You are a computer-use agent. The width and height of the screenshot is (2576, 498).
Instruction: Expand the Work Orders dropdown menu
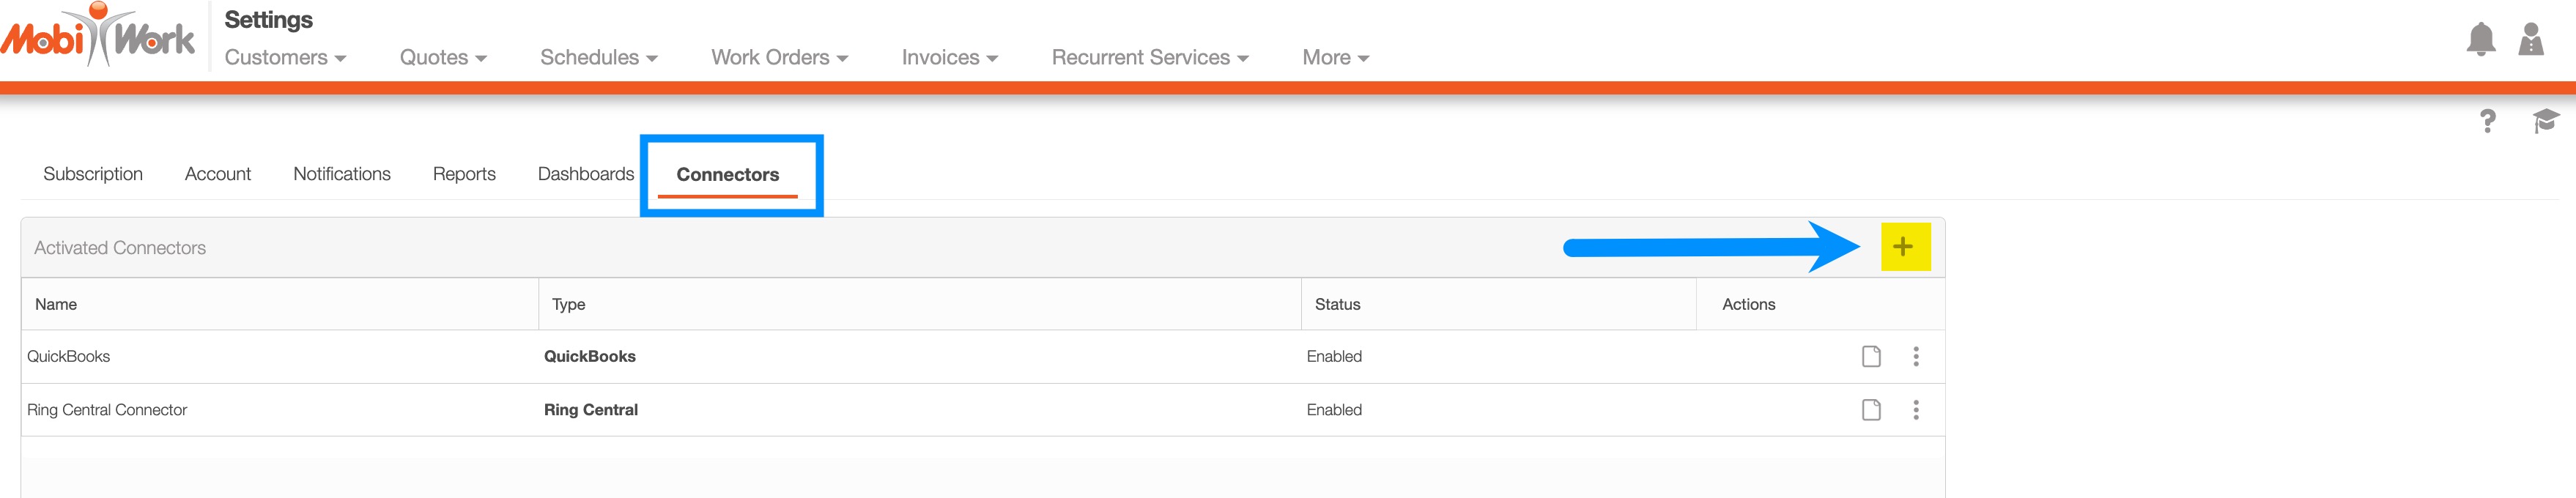point(779,58)
